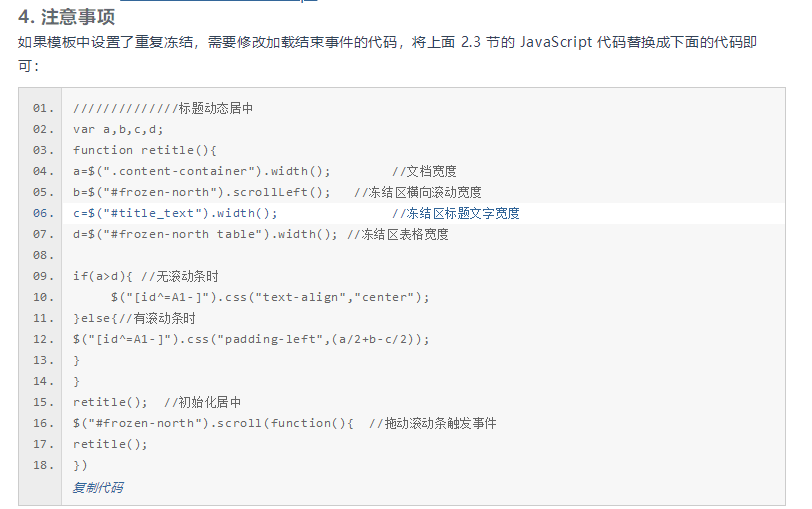Click the content-container width code line

point(265,171)
